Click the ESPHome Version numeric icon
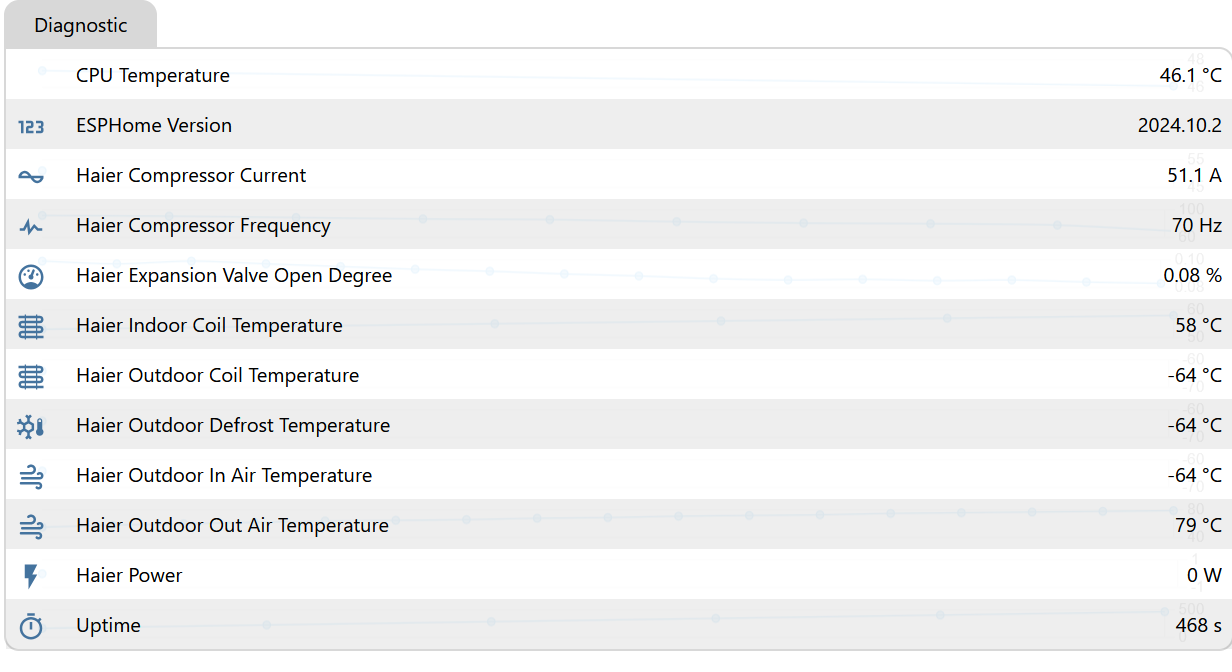The width and height of the screenshot is (1232, 672). (x=31, y=126)
